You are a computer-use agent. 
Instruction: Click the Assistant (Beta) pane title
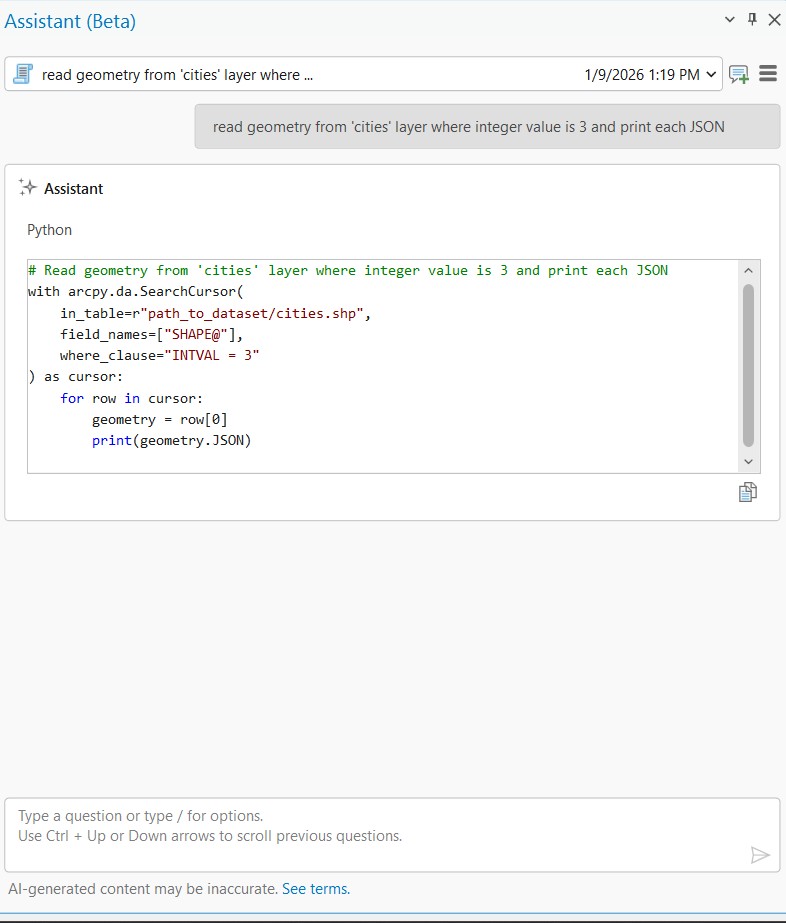[70, 21]
